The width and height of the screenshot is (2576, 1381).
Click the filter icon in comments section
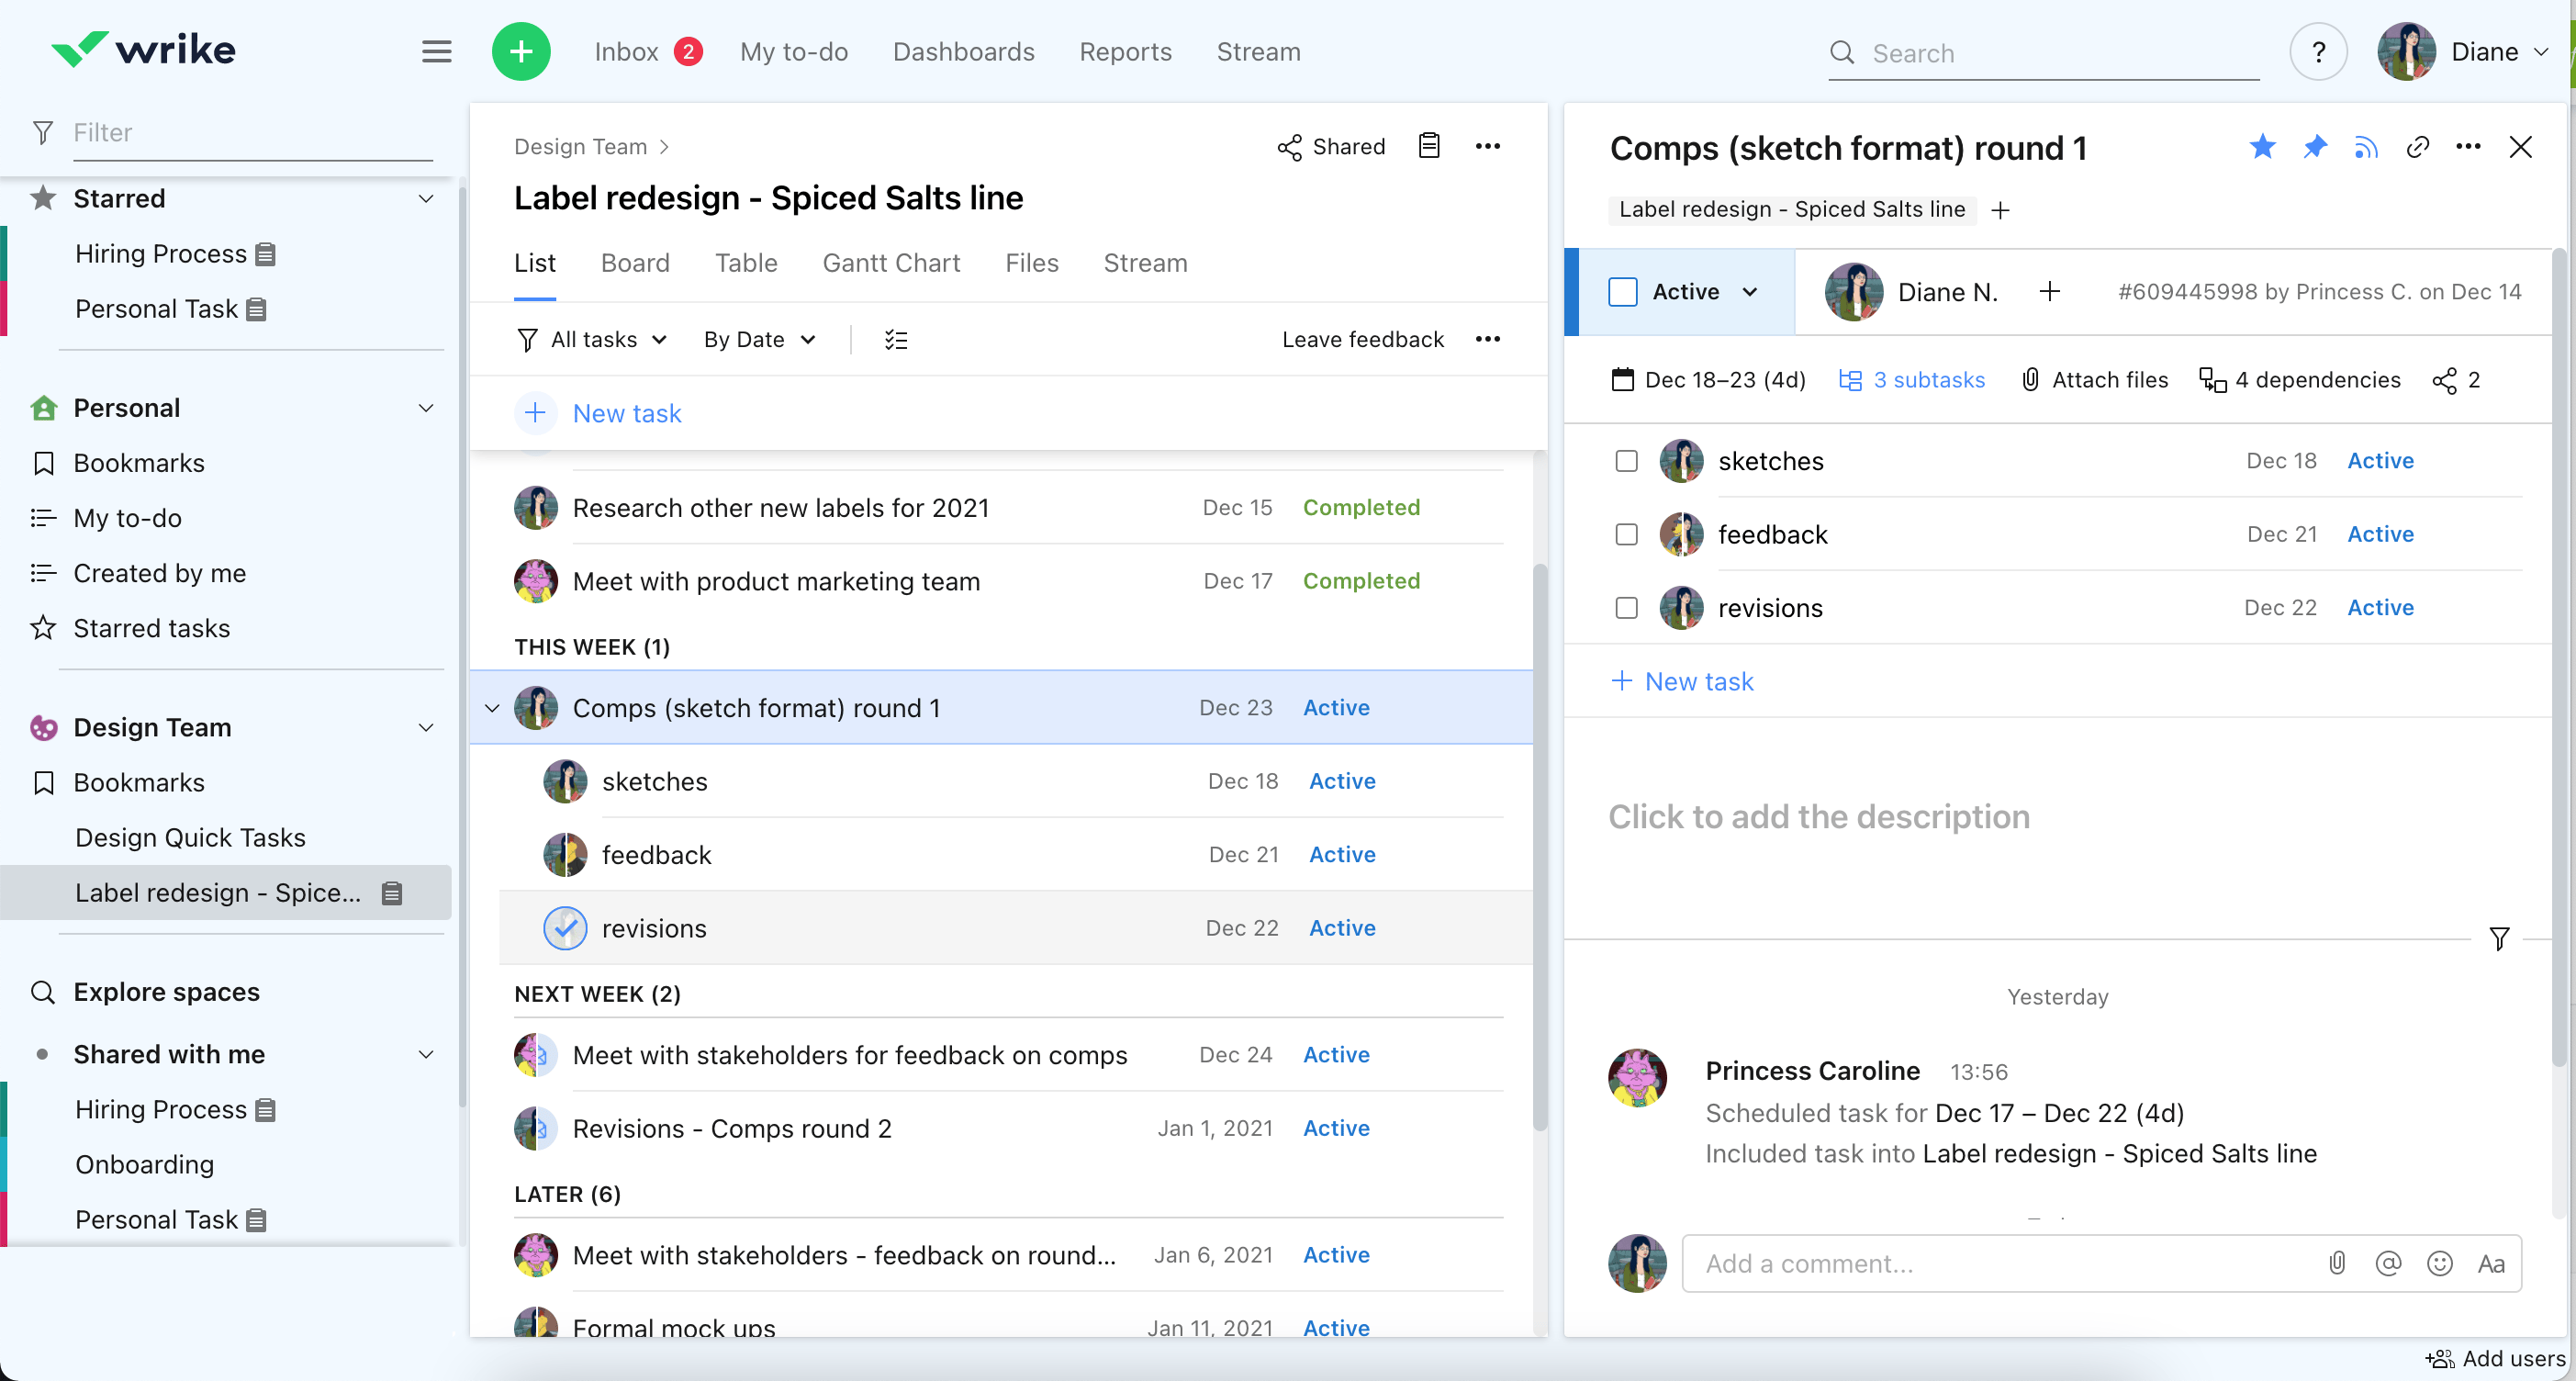click(2499, 939)
